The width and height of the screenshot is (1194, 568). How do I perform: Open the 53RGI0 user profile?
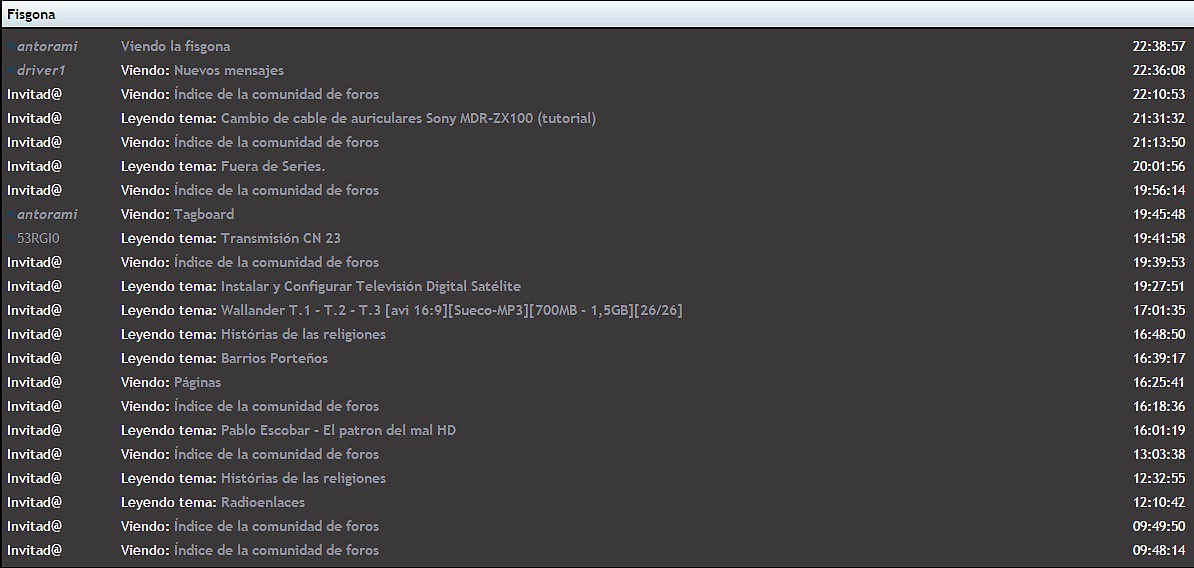(37, 238)
